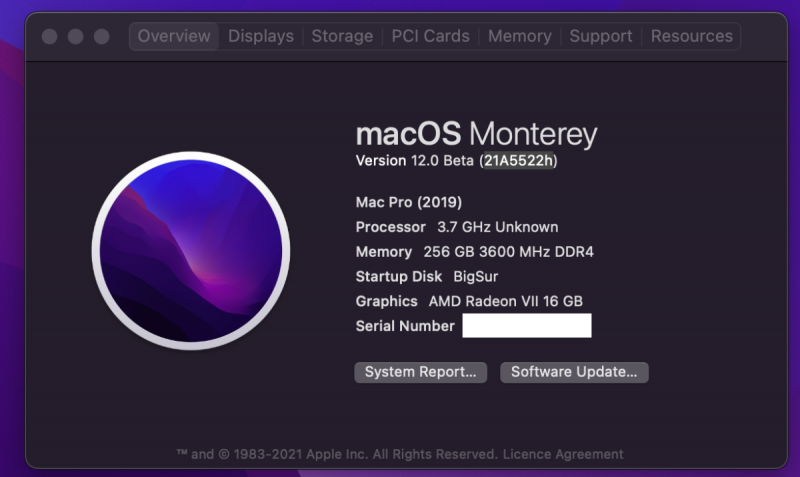Open the Displays tab
The width and height of the screenshot is (800, 477).
261,36
